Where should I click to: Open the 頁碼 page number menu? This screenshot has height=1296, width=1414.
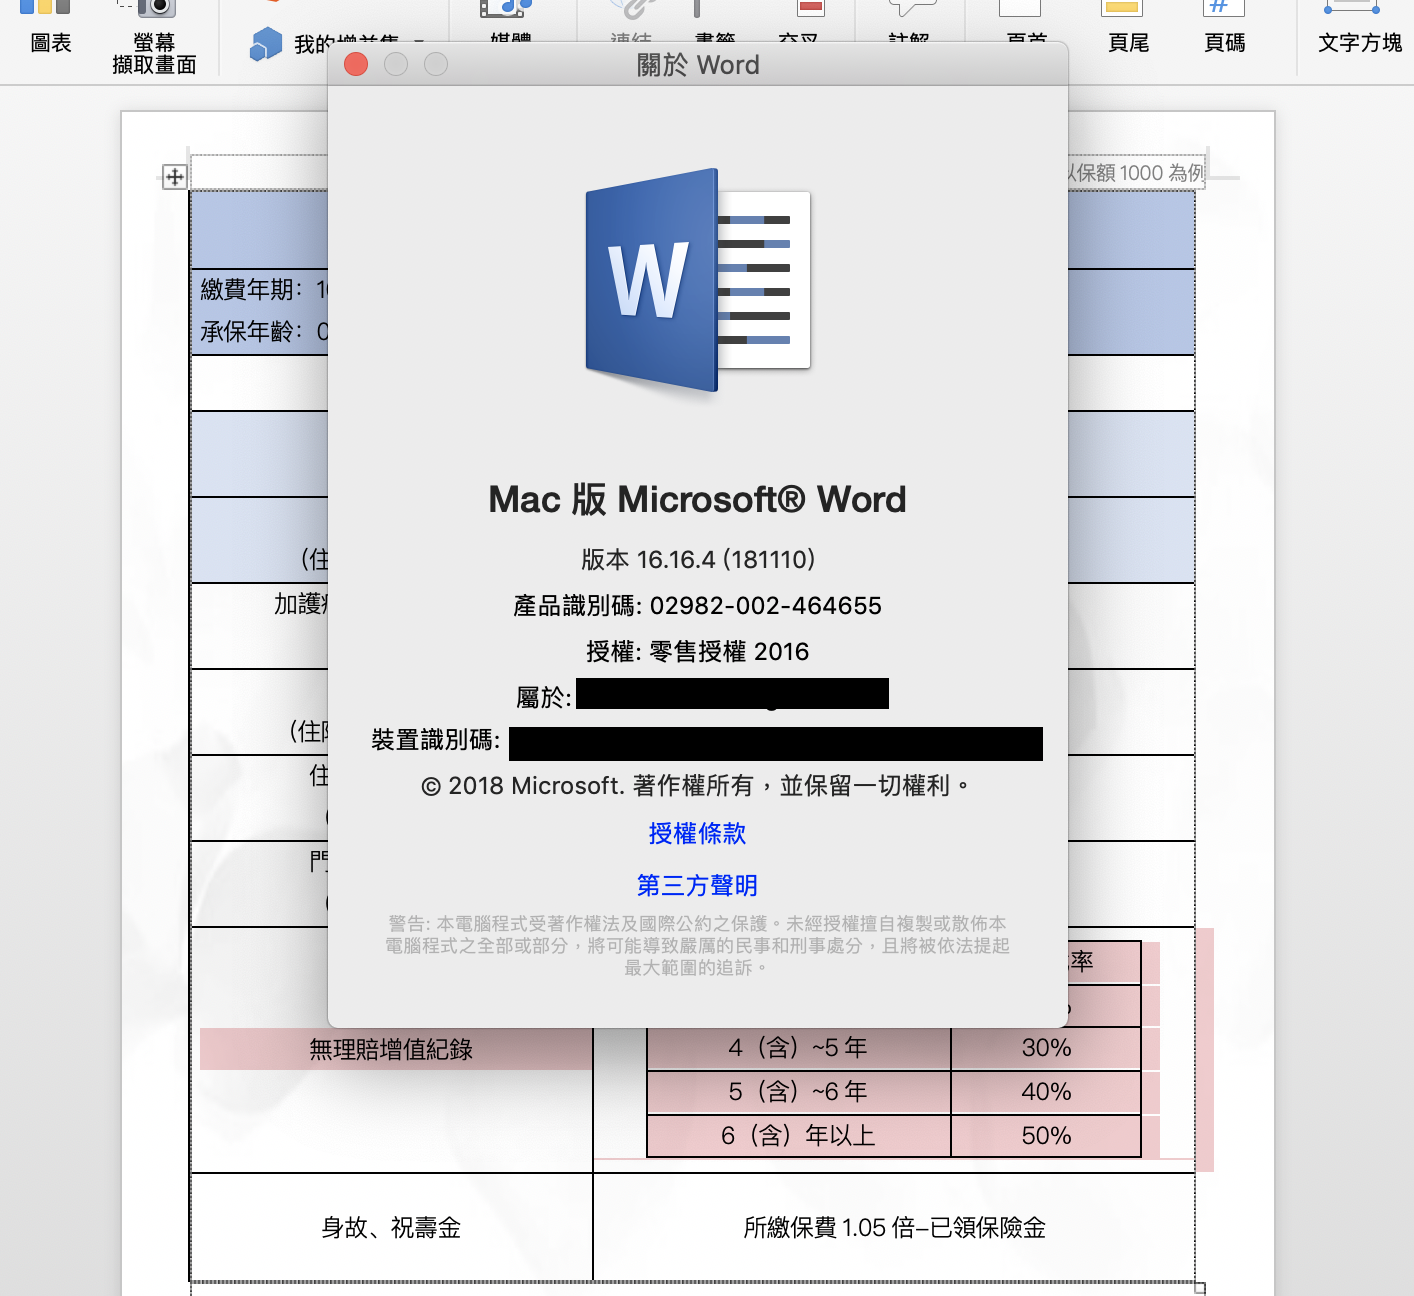pyautogui.click(x=1224, y=30)
